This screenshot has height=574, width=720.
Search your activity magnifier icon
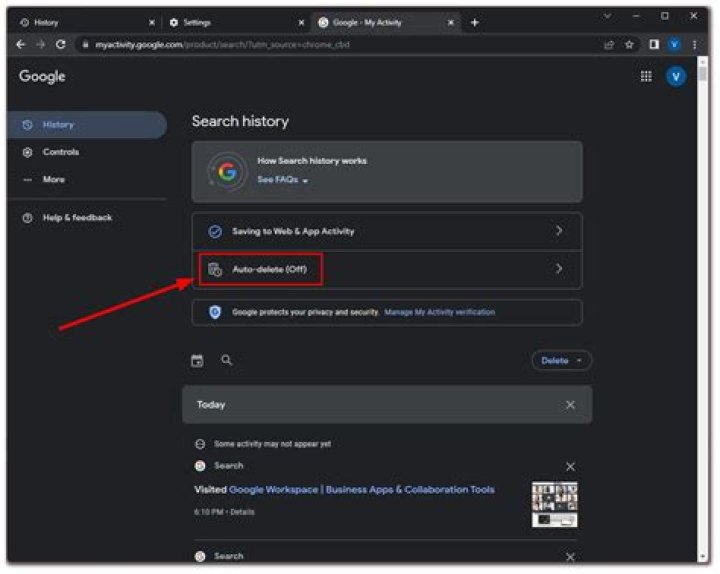point(226,360)
